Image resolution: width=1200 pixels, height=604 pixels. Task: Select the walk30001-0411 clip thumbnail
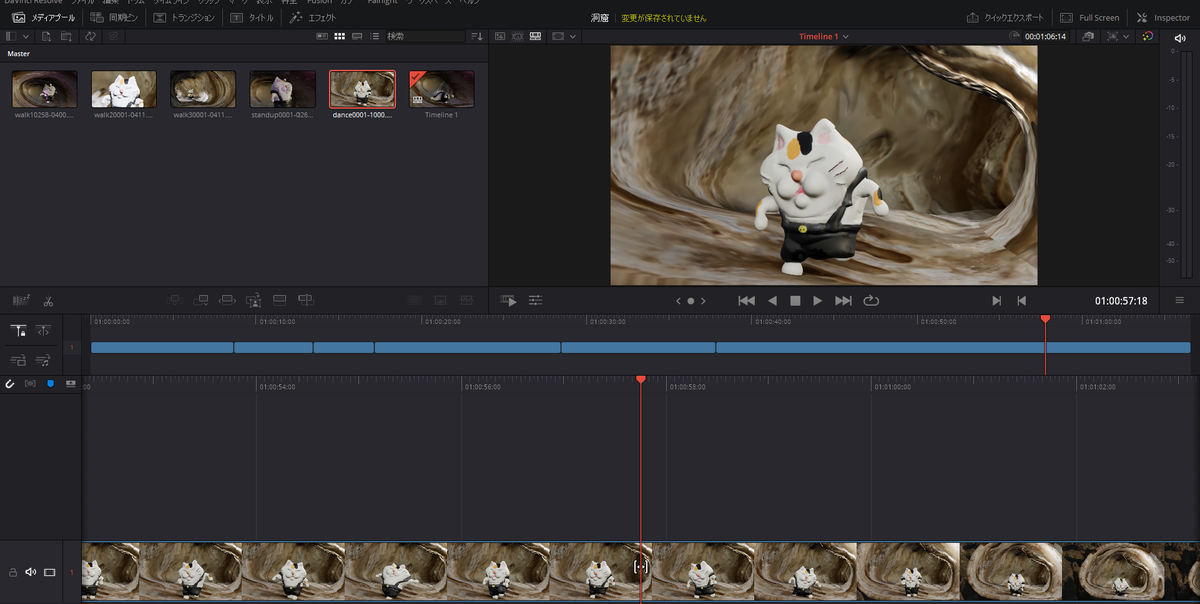(203, 89)
